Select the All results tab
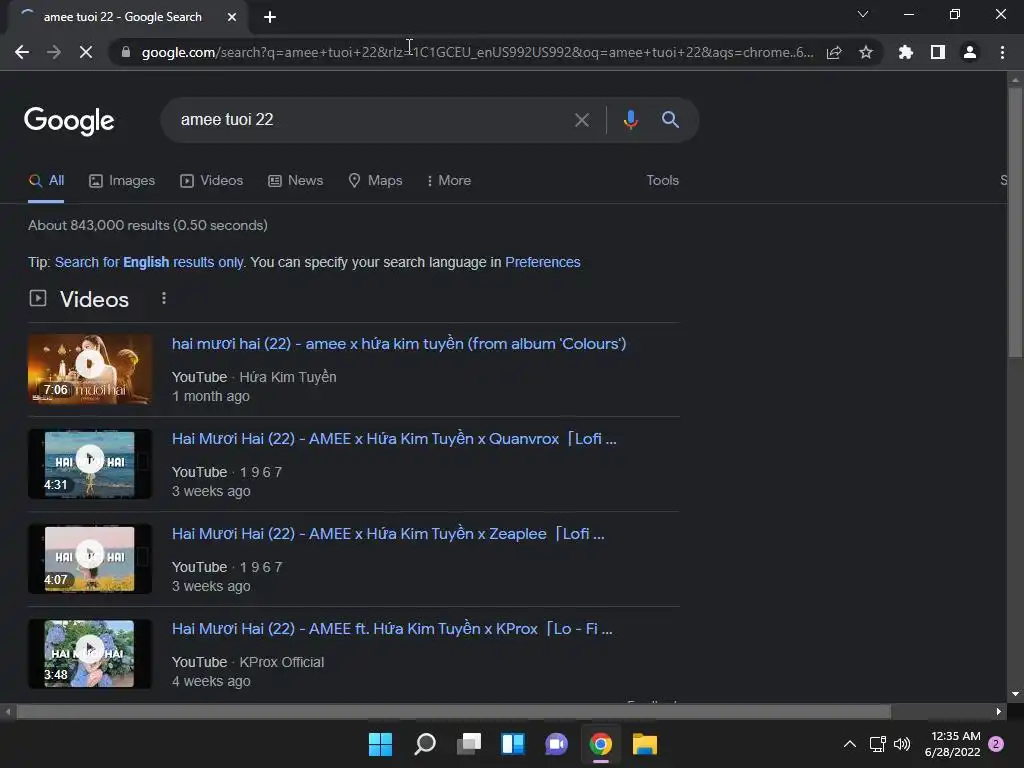Screen dimensions: 1024x768 tap(46, 181)
